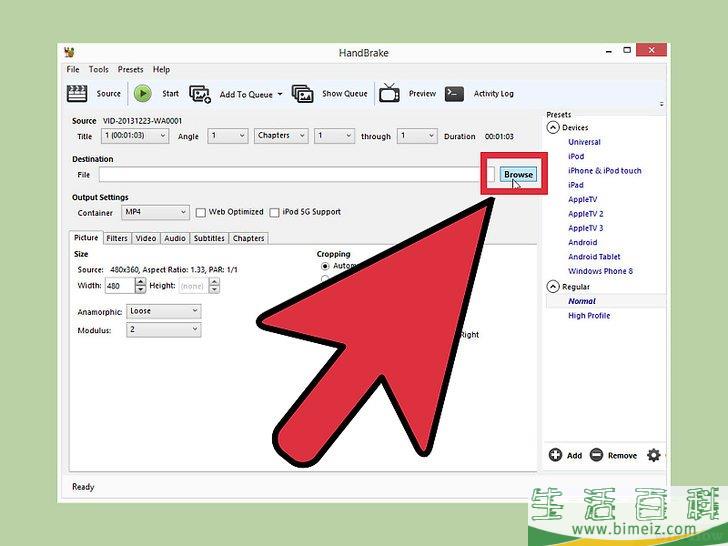Click the toolbar overflow arrow at far right
Screen dimensions: 728x546
click(x=662, y=104)
